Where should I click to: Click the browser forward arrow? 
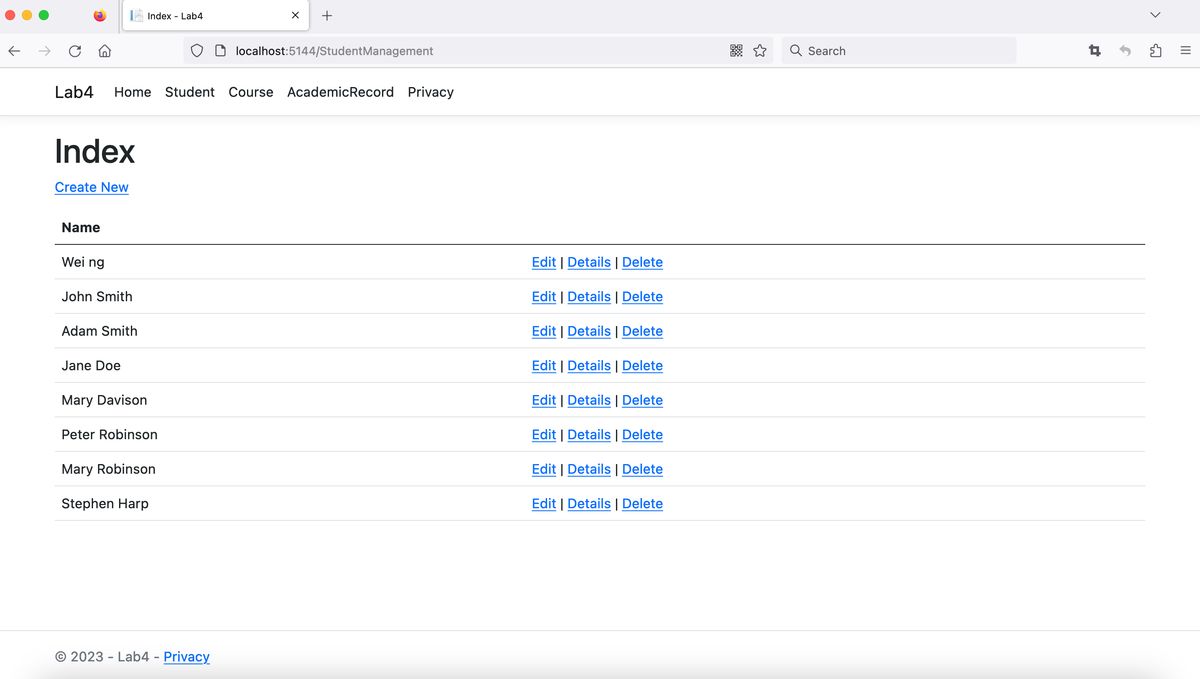(44, 51)
